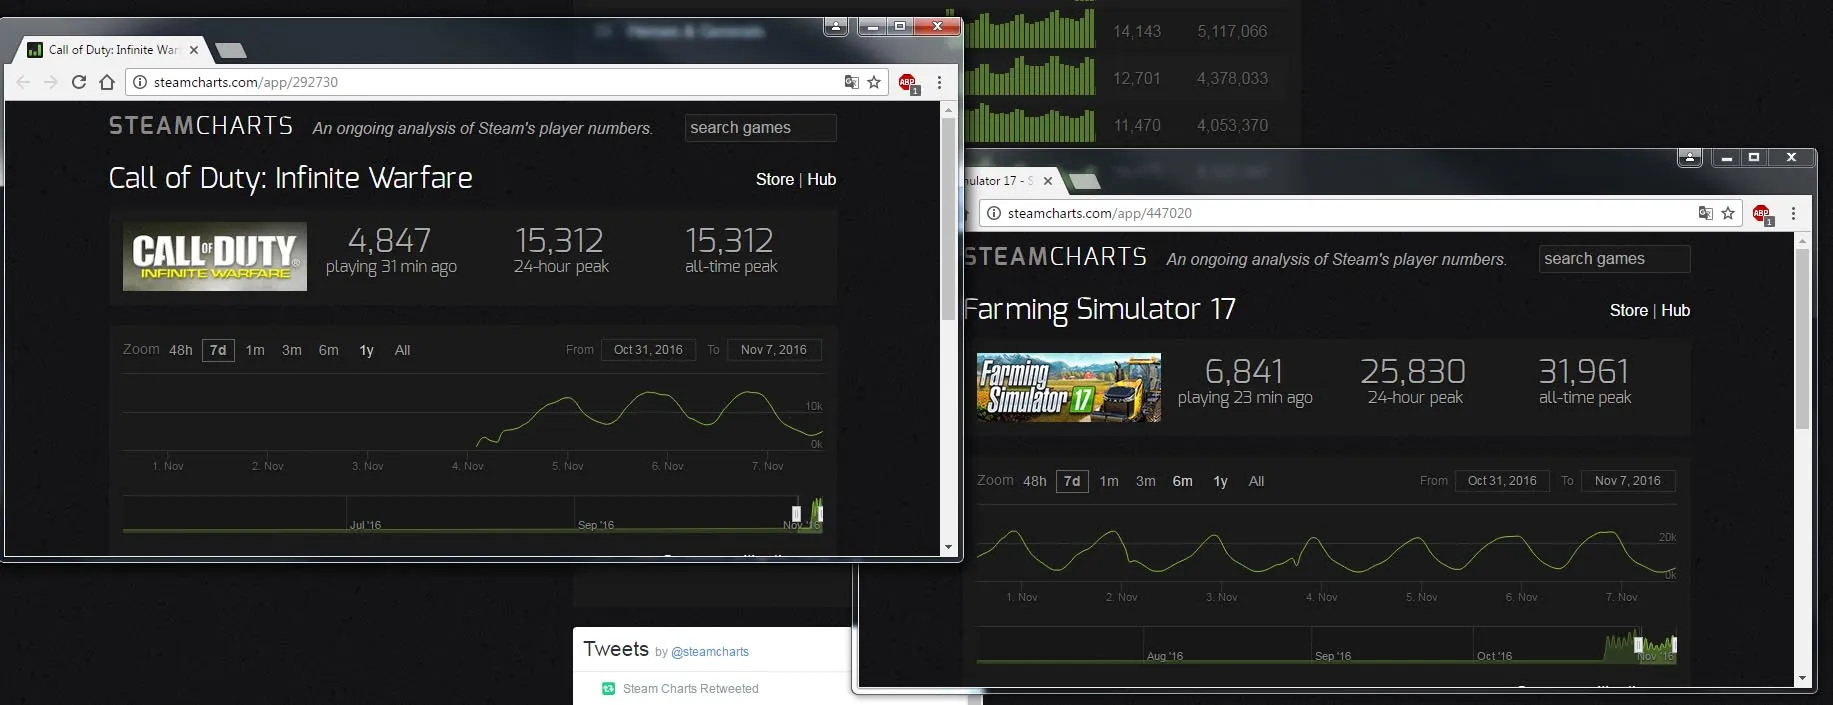Bookmark the Call of Duty page with star icon
This screenshot has height=705, width=1833.
874,82
